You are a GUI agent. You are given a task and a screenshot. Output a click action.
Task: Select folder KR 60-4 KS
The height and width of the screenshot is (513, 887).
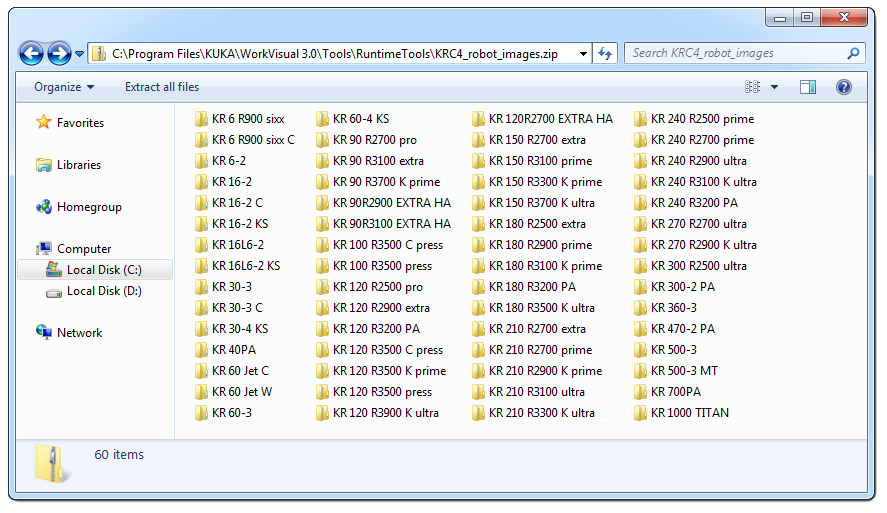click(x=353, y=119)
